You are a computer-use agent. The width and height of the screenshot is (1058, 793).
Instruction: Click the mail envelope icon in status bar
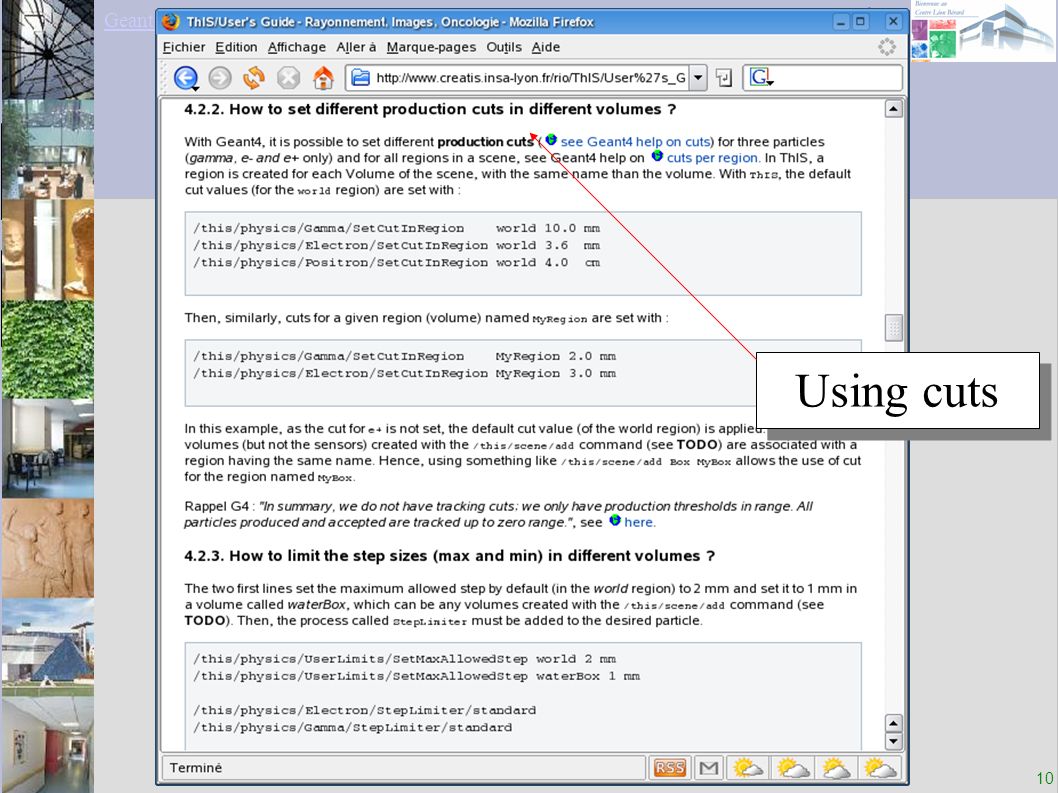coord(708,767)
